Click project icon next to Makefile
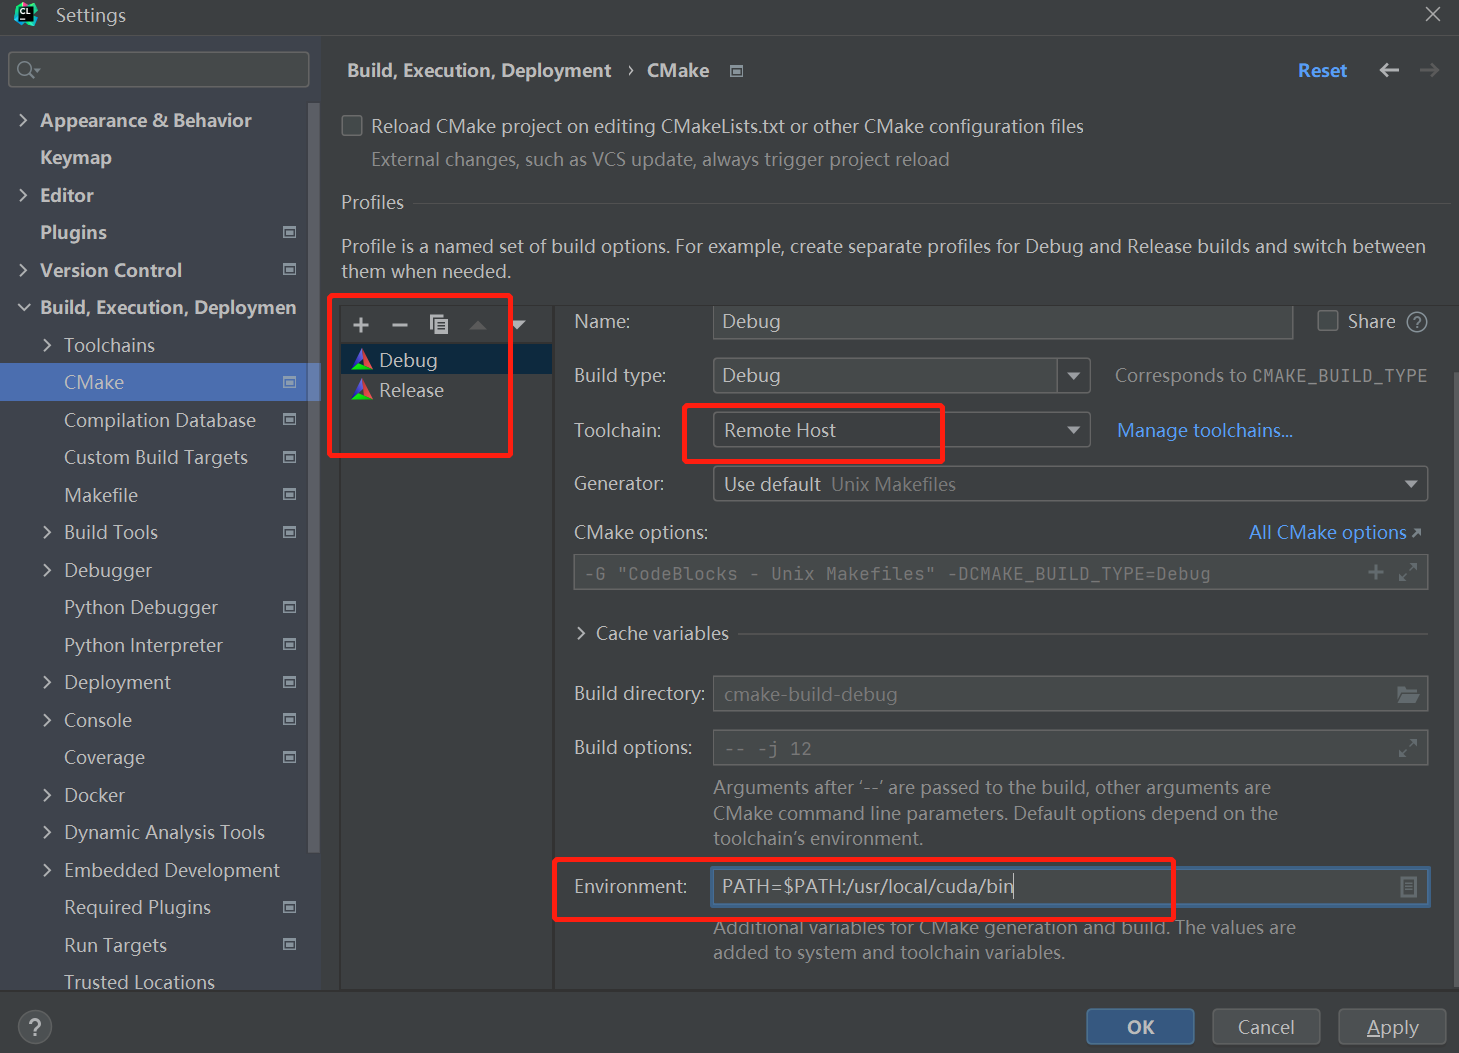The image size is (1459, 1053). pos(289,494)
